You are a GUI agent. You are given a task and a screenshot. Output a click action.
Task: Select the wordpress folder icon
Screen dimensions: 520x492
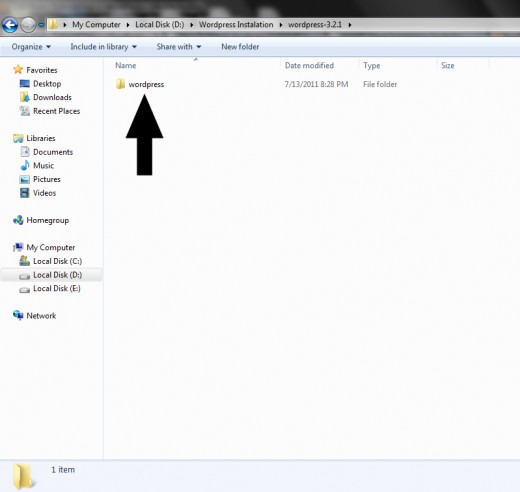point(120,84)
